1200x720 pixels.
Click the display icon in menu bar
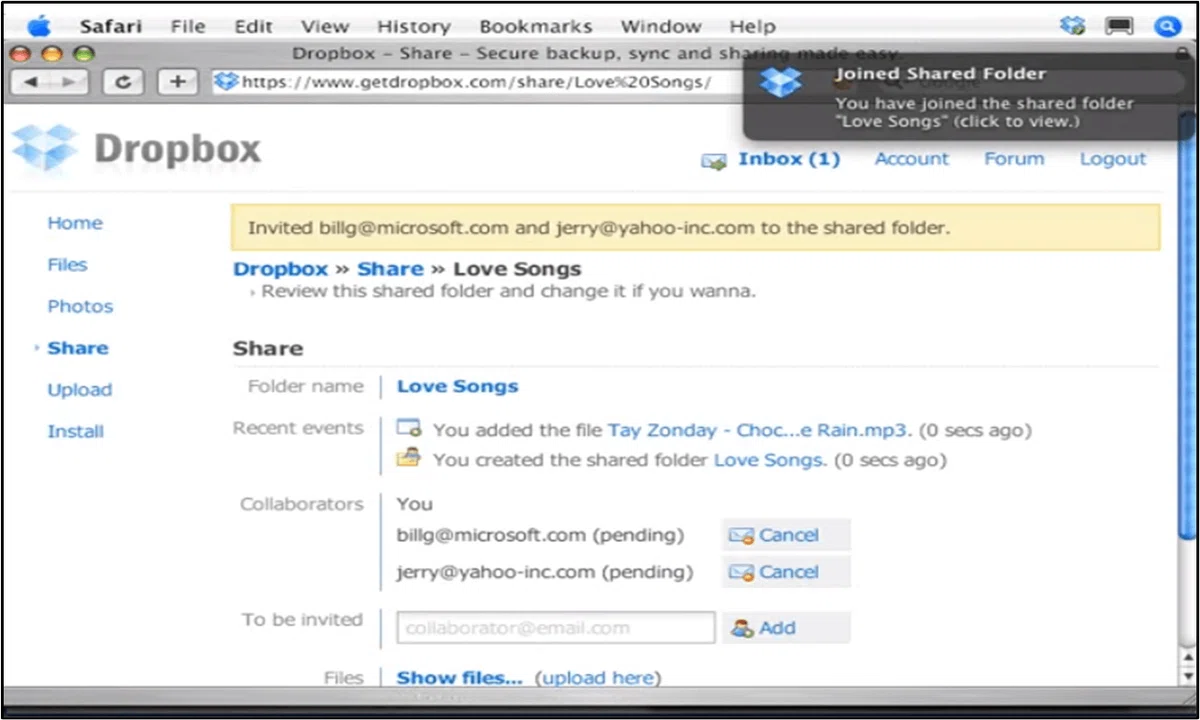1119,26
